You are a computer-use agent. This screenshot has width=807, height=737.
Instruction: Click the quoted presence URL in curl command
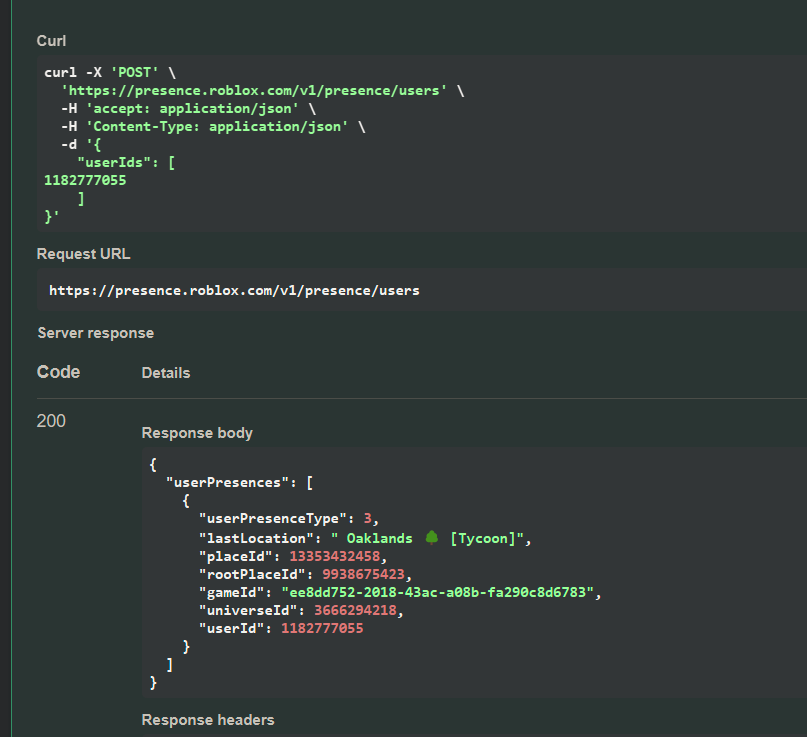[254, 91]
